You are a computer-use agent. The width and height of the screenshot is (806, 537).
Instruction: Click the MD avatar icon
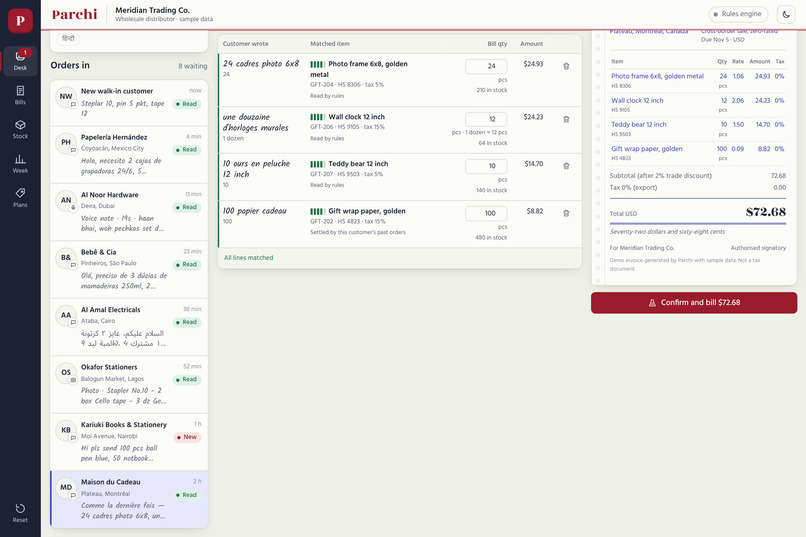coord(66,488)
